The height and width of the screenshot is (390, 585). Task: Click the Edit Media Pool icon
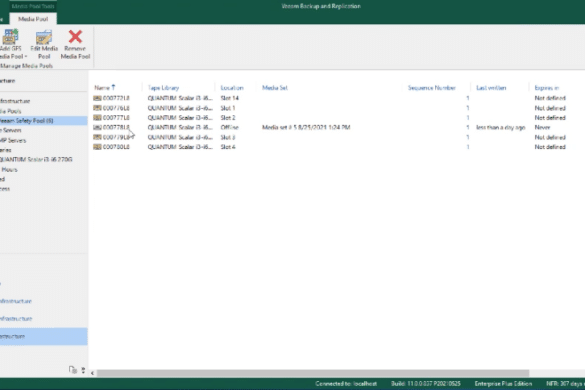(44, 37)
